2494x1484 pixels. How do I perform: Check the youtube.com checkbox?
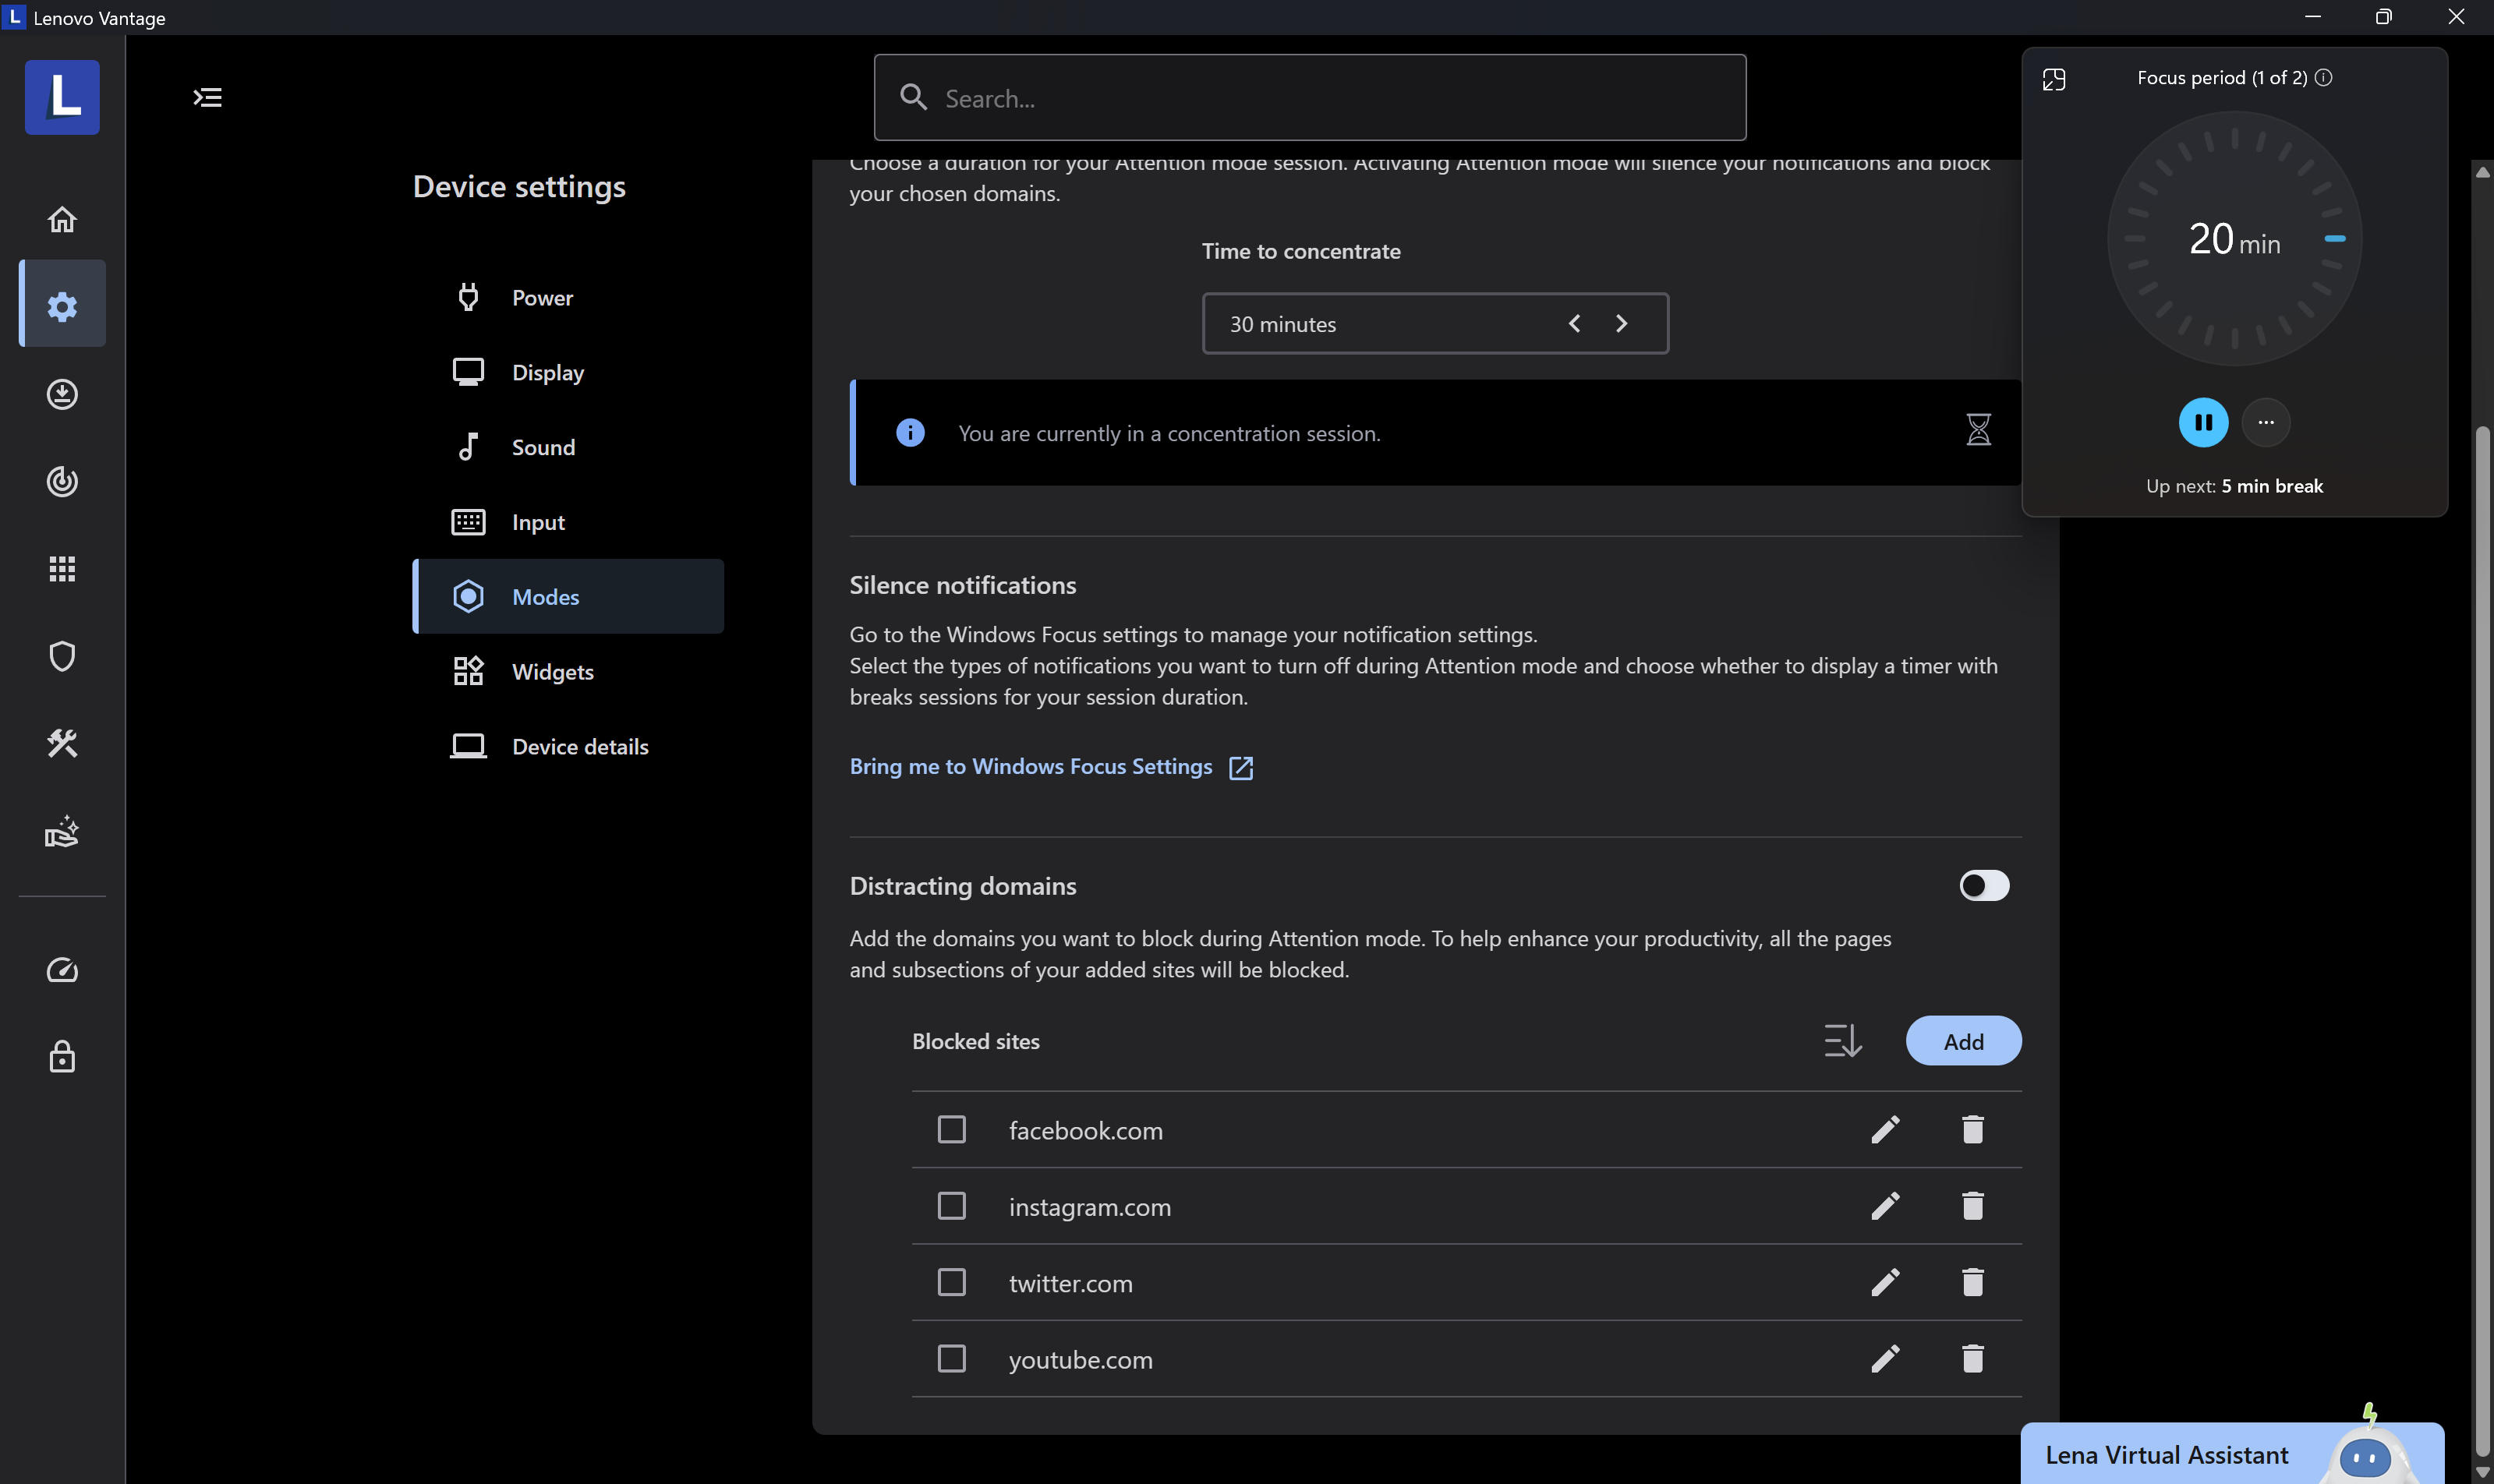click(951, 1359)
